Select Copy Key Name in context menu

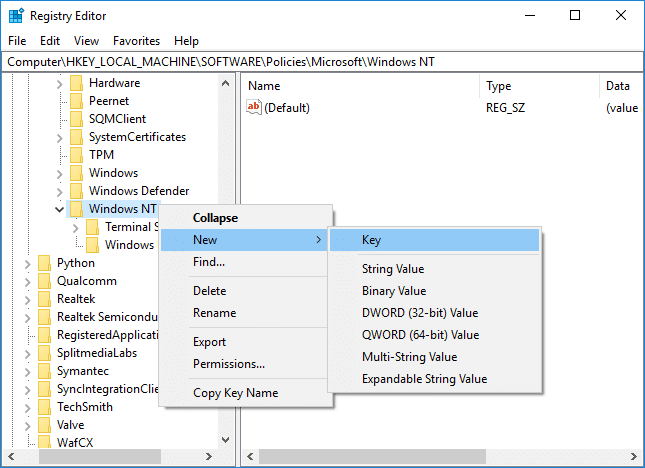pyautogui.click(x=235, y=393)
